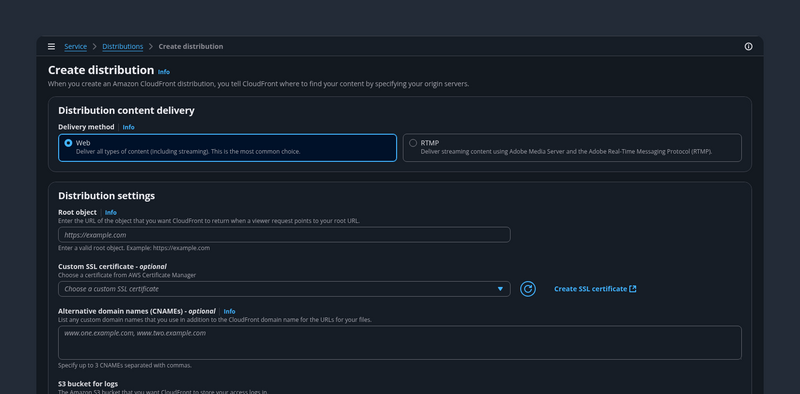
Task: Click the info circle icon at top right
Action: (748, 46)
